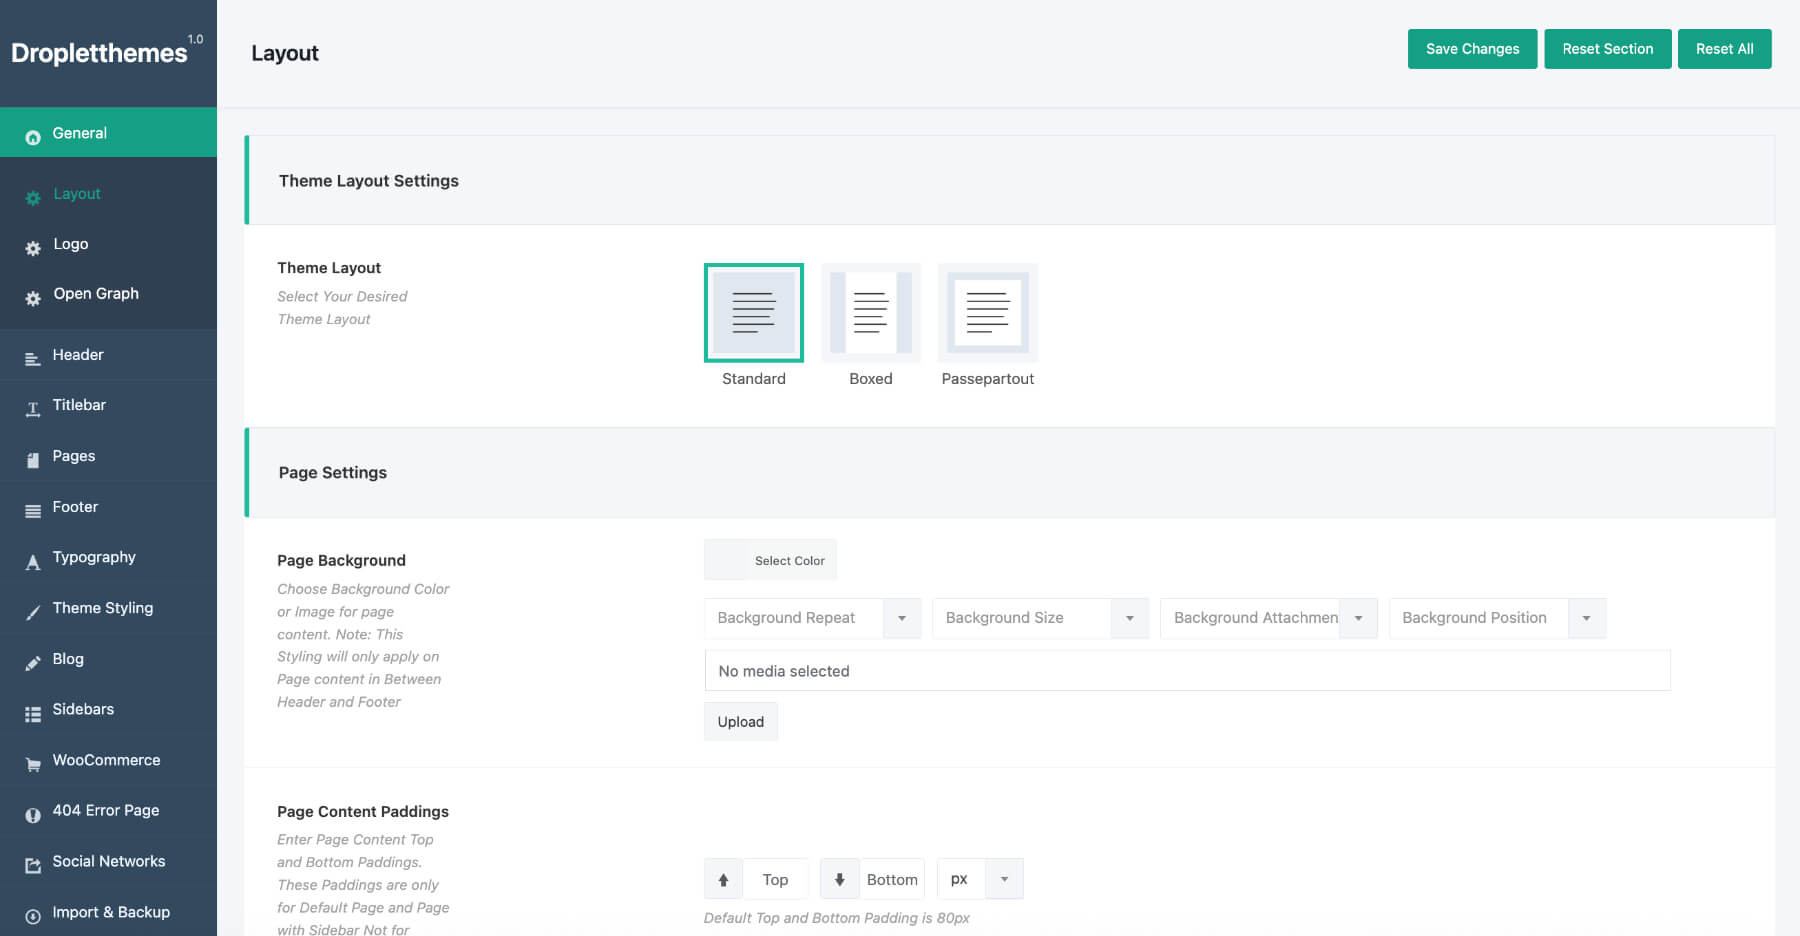
Task: Go to the Open Graph submenu item
Action: [96, 294]
